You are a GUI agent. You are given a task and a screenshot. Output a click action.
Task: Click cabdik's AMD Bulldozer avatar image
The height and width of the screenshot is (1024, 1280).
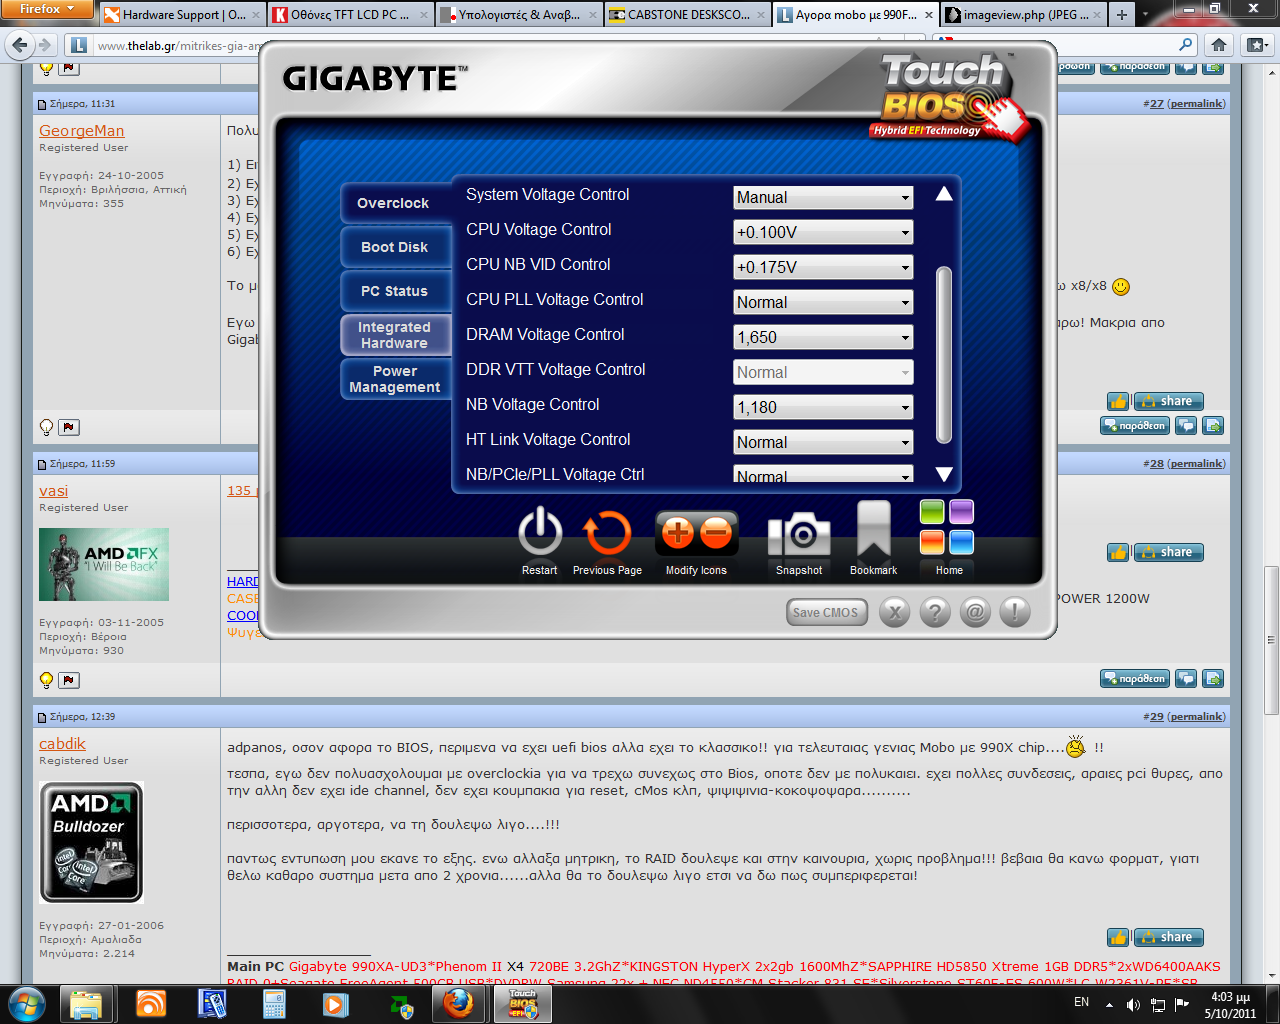click(x=92, y=842)
